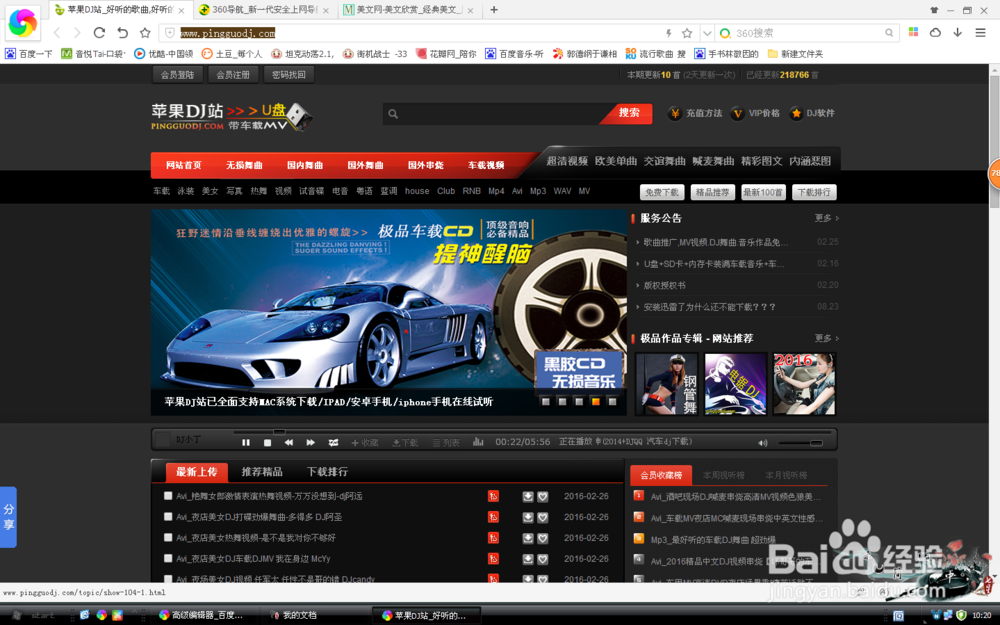Click the address bar URL
Viewport: 1000px width, 625px height.
click(x=227, y=33)
